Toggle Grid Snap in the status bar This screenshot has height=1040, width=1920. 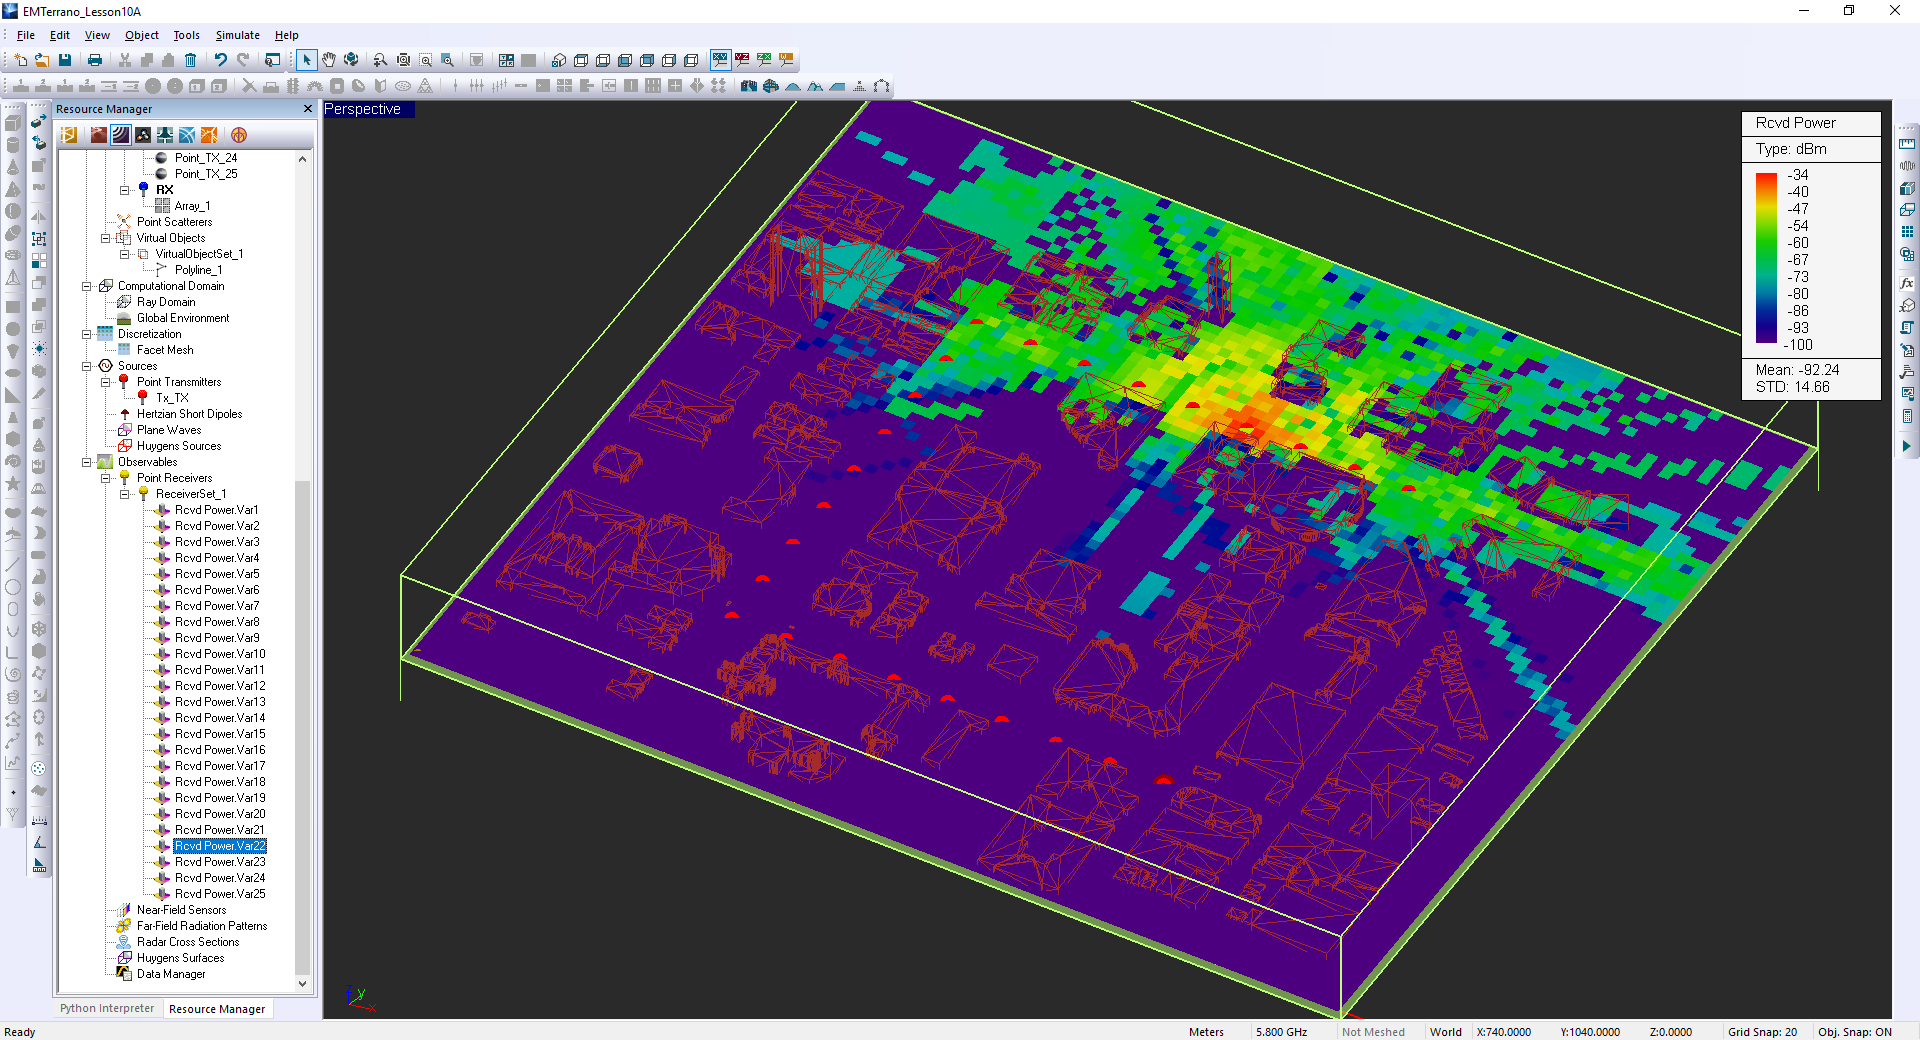tap(1762, 1032)
